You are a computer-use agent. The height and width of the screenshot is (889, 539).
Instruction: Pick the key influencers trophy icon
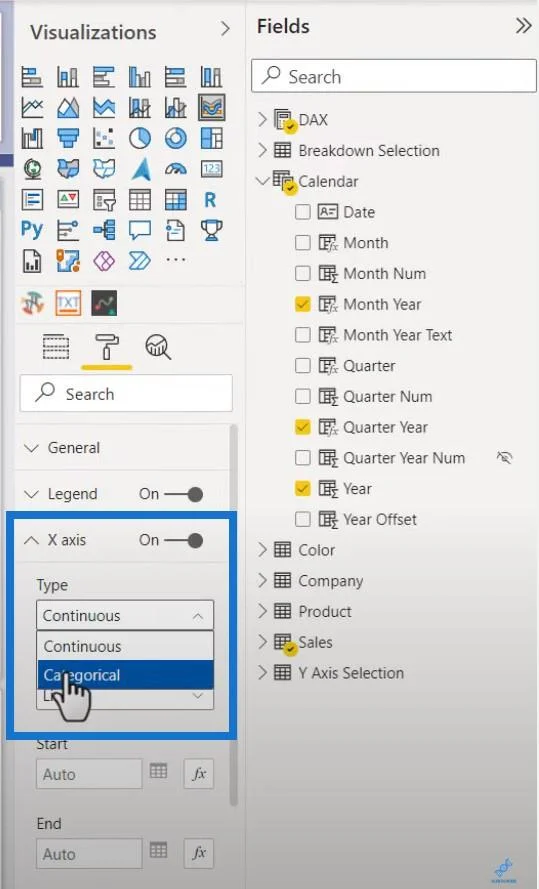coord(211,230)
